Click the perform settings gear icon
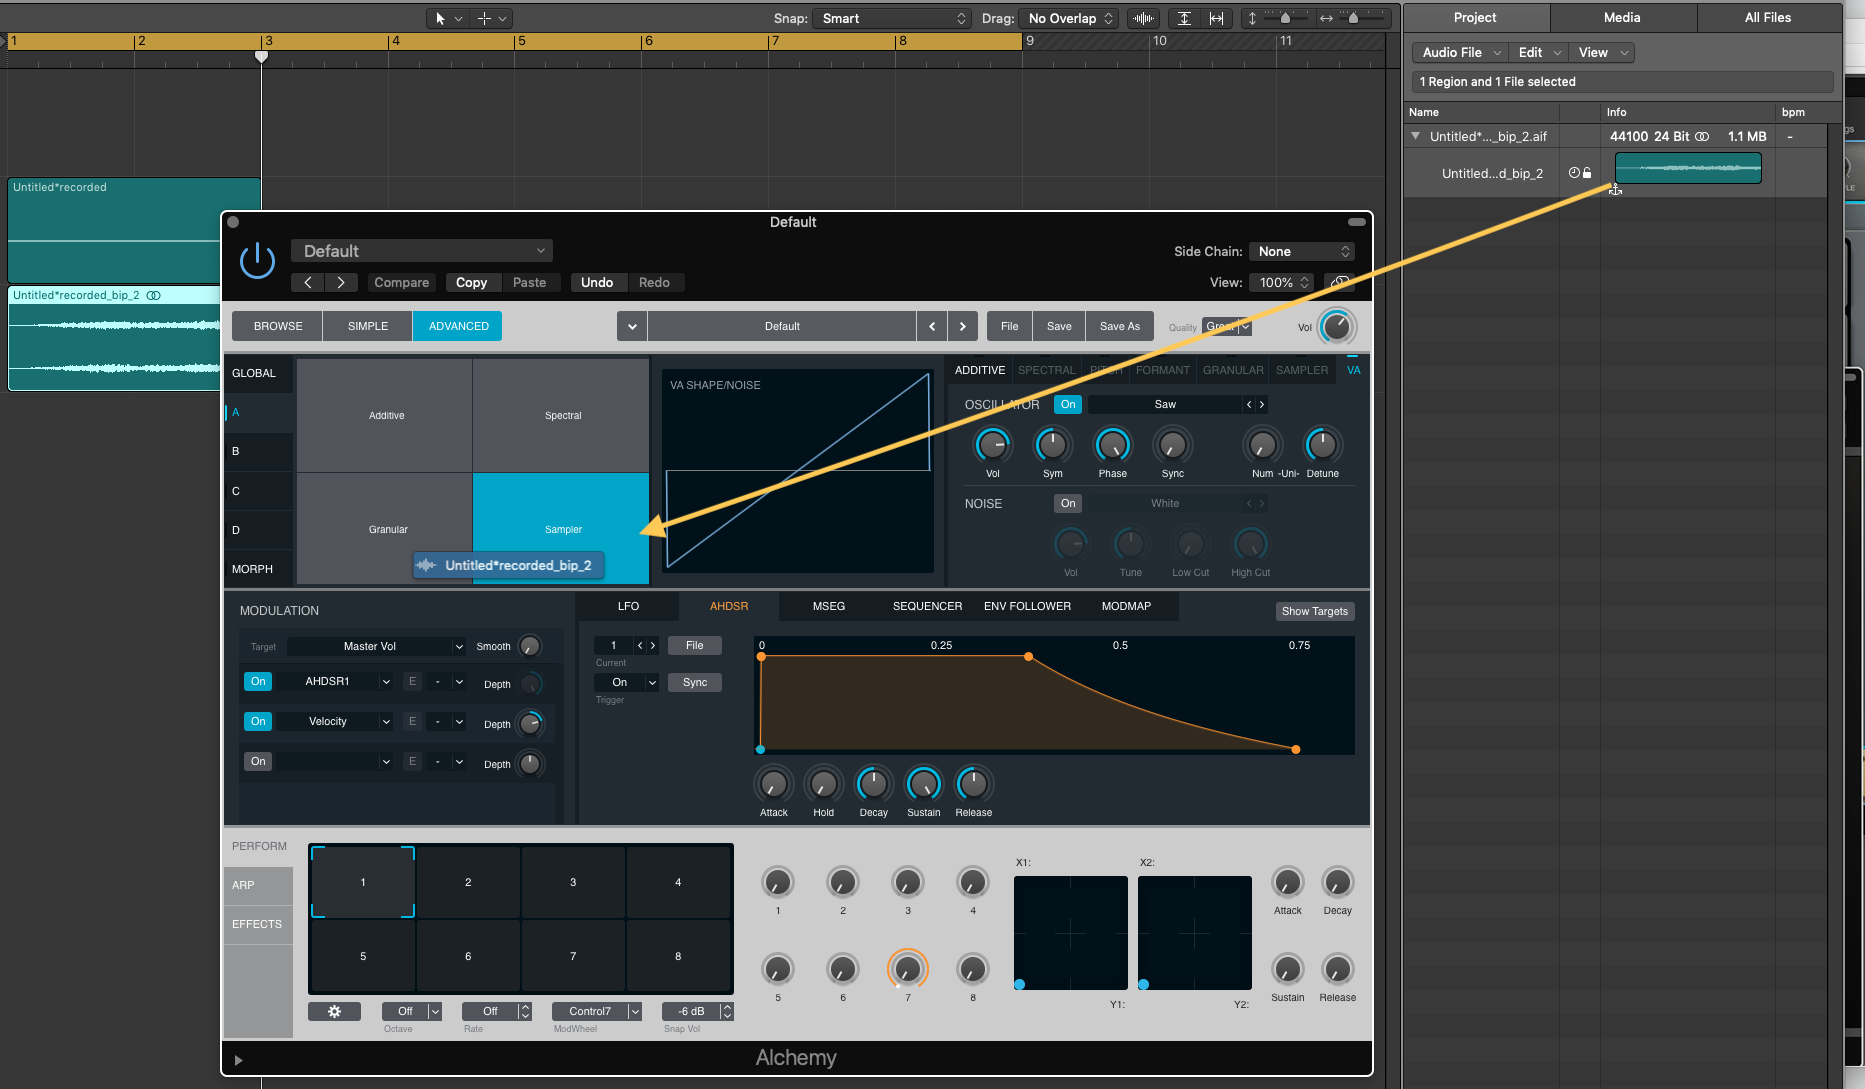Image resolution: width=1865 pixels, height=1089 pixels. pyautogui.click(x=334, y=1012)
